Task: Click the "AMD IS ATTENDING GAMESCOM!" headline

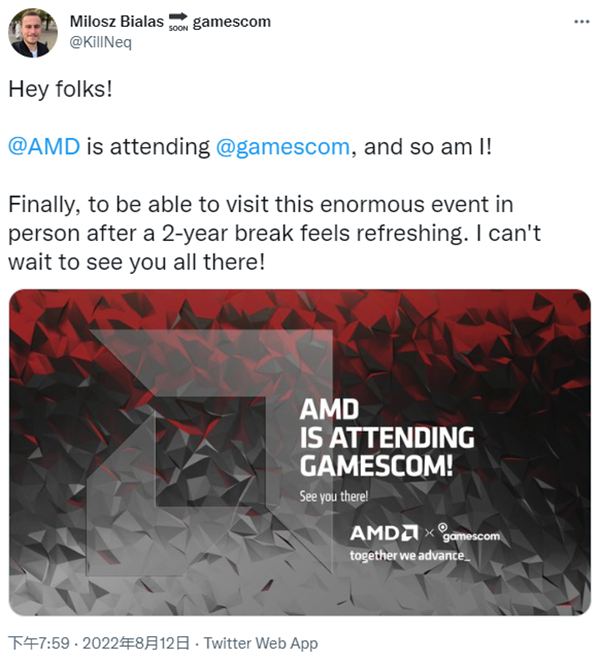Action: coord(386,439)
